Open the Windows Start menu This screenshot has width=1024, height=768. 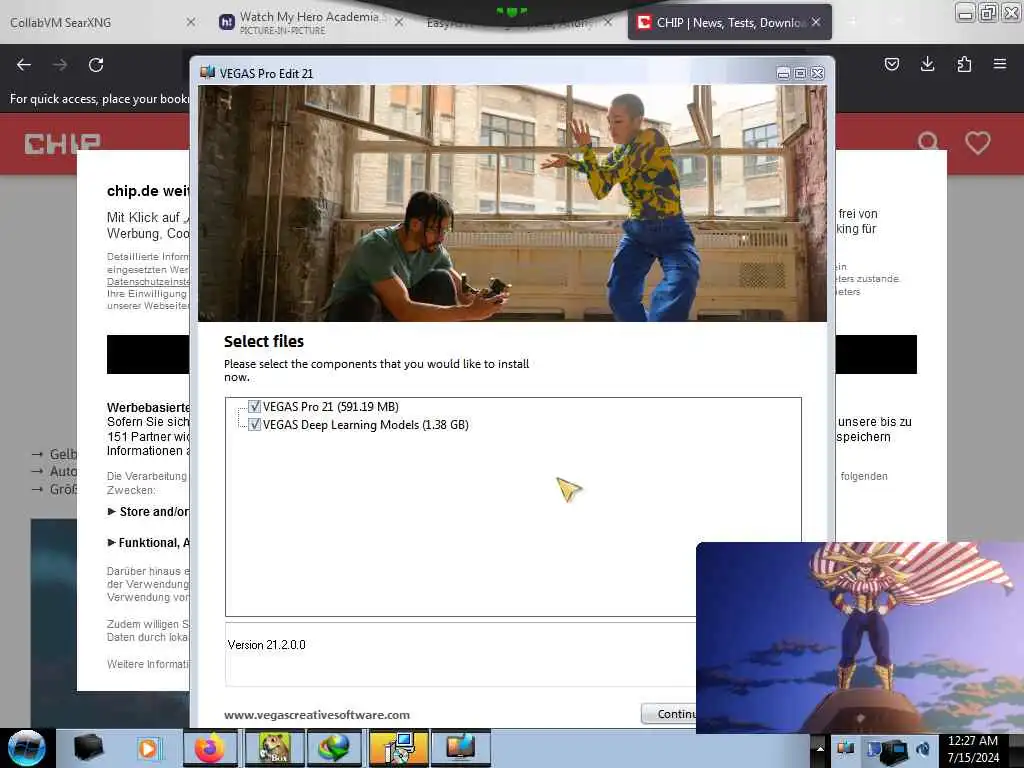click(x=27, y=748)
